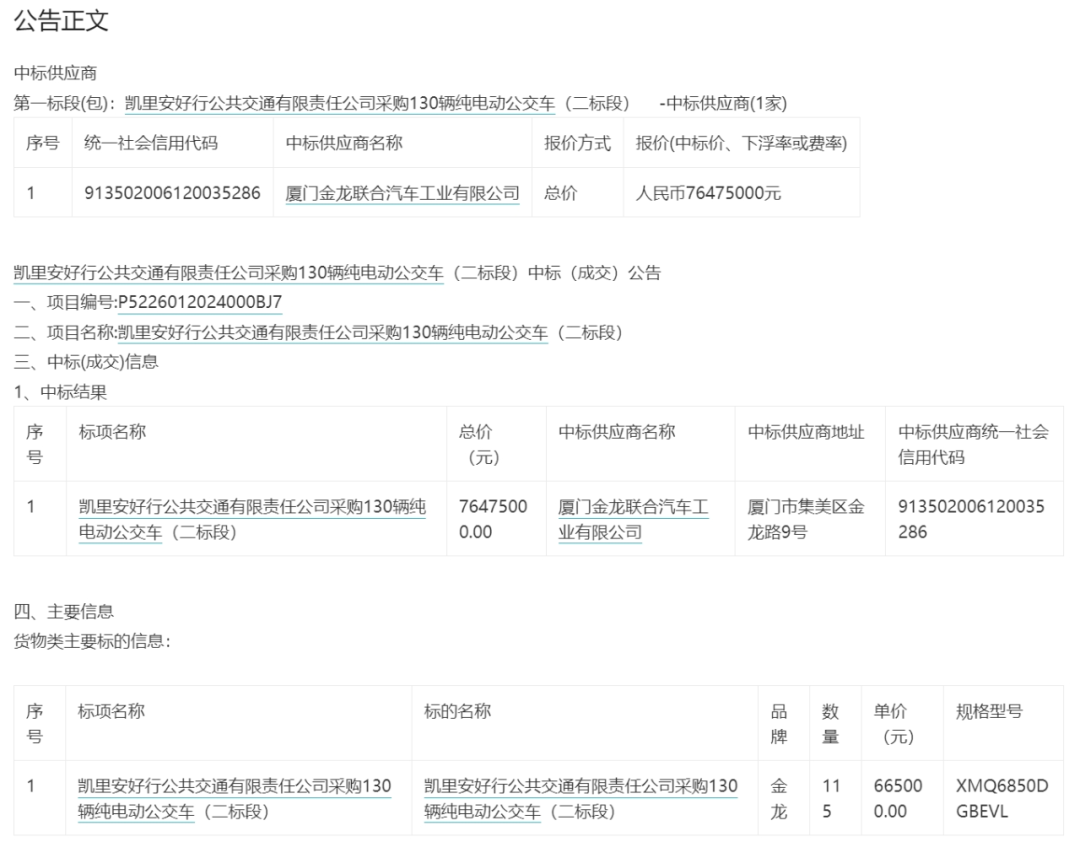
Task: Click the 统一社会信用代码 header in the first table
Action: 151,143
